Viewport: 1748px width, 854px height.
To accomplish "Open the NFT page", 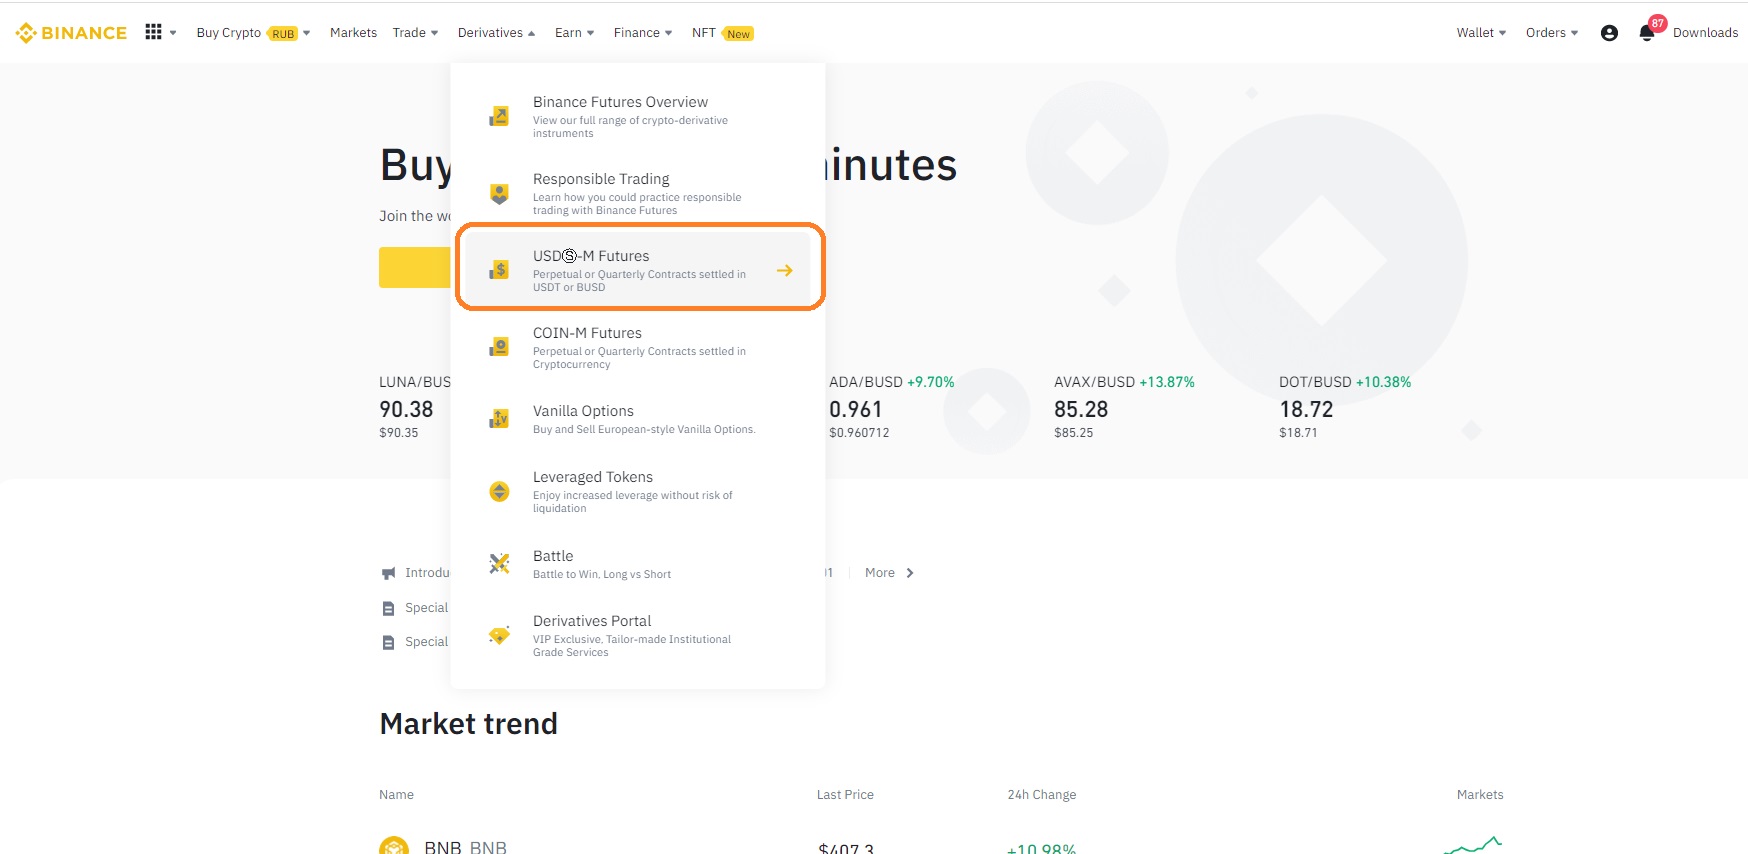I will (x=704, y=33).
